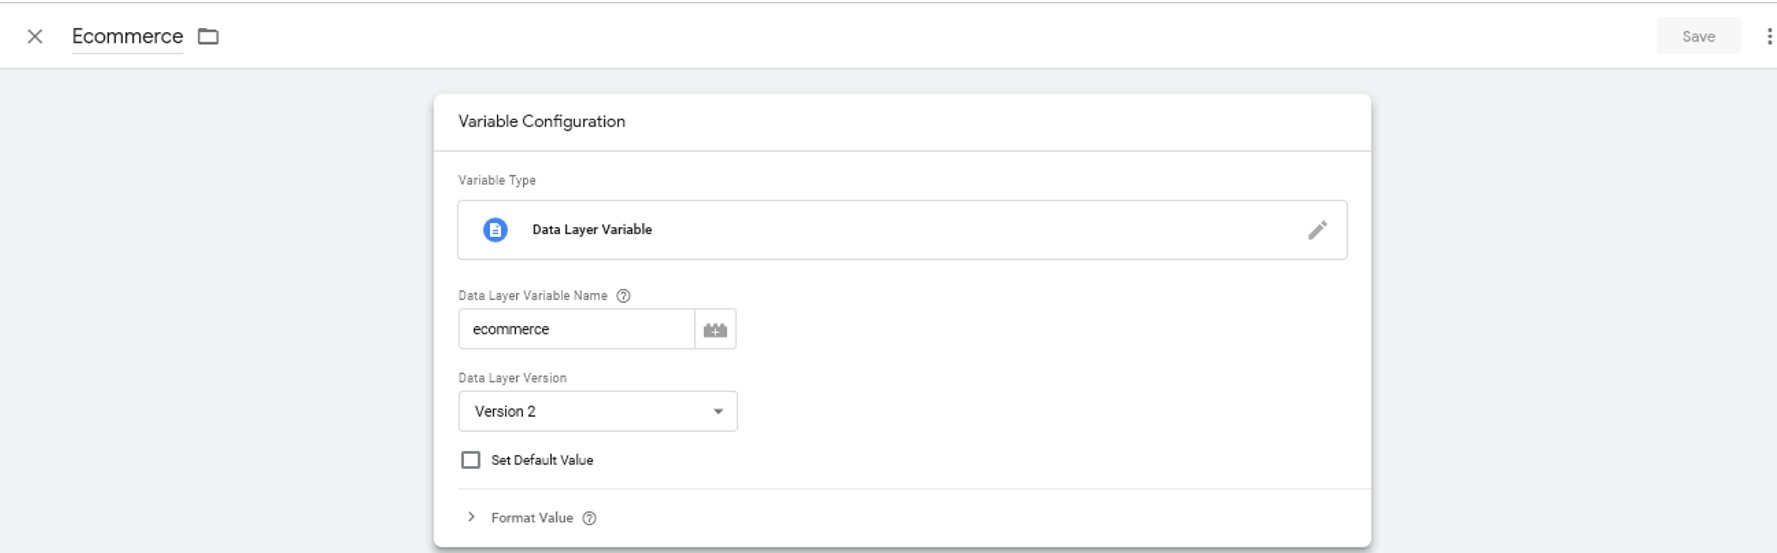This screenshot has width=1777, height=553.
Task: Click the Save button
Action: click(1698, 36)
